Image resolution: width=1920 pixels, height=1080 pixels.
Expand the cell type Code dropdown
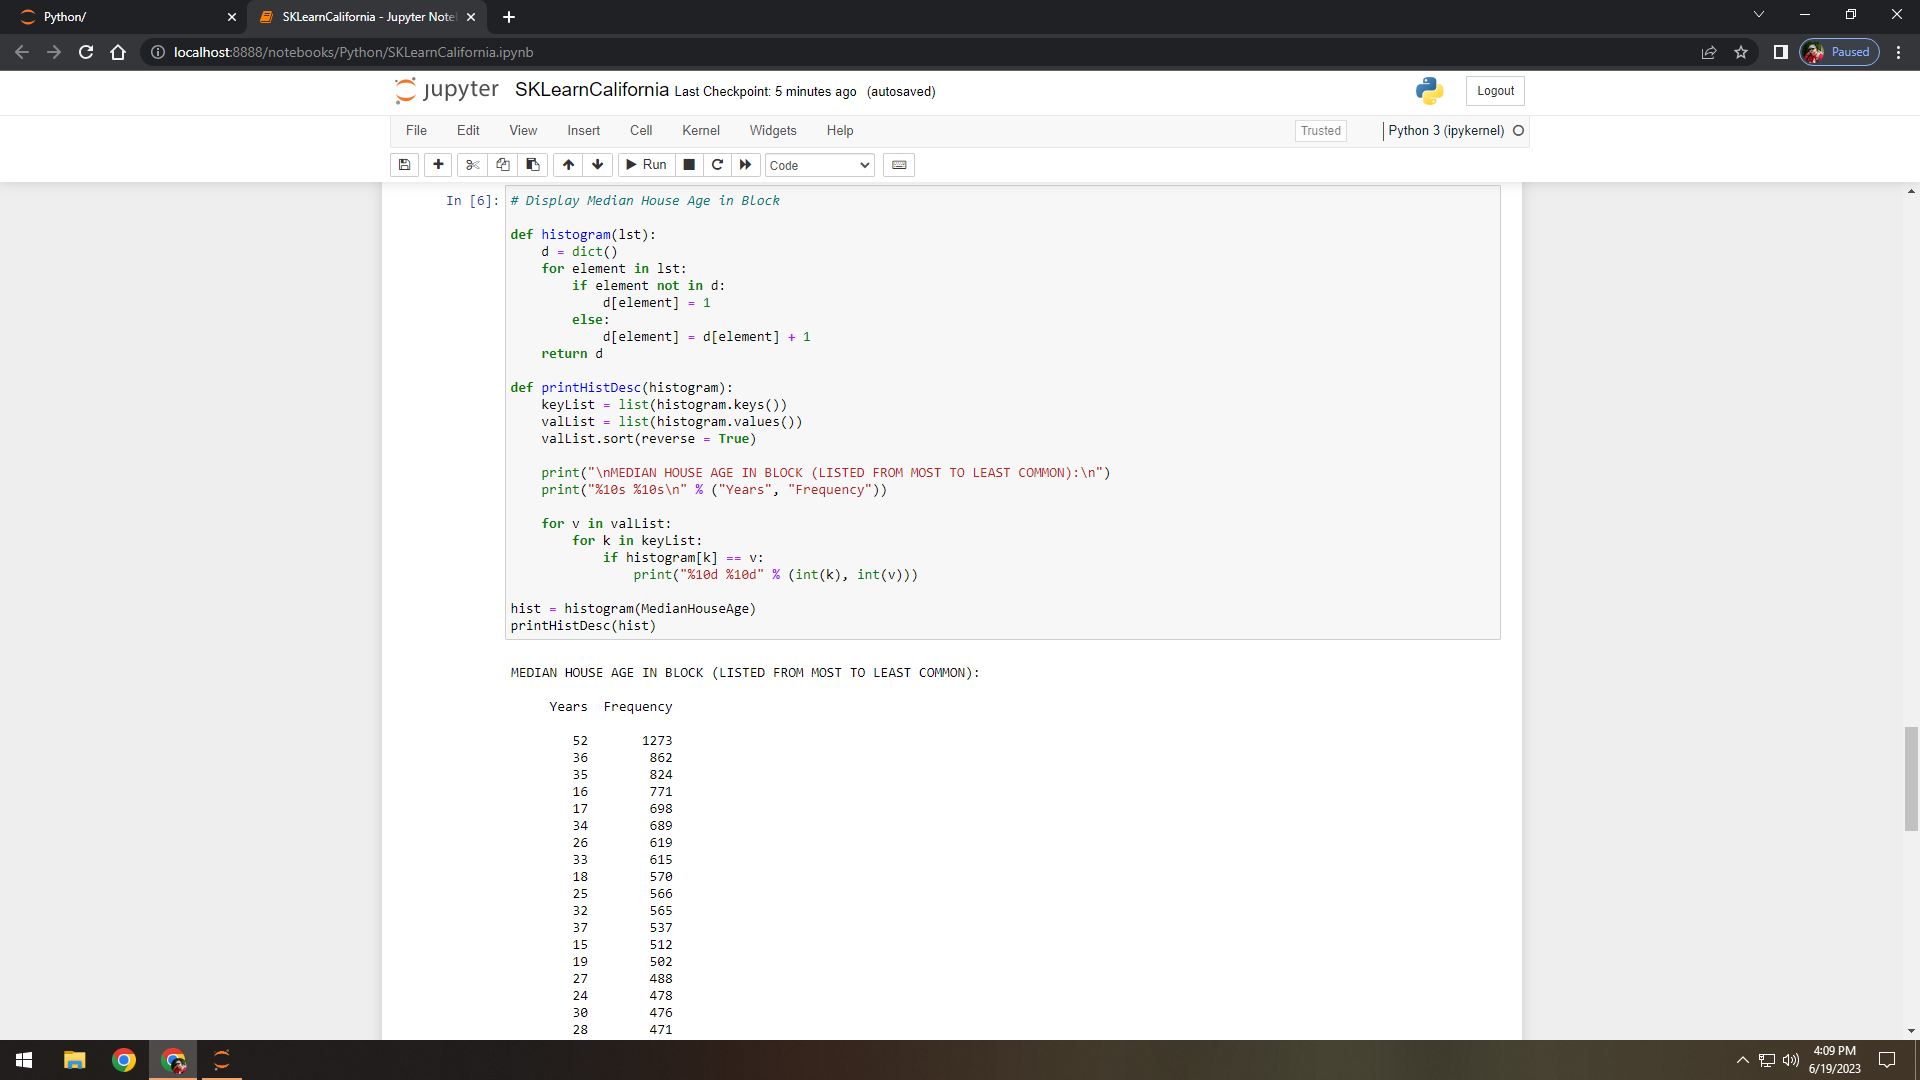[x=819, y=165]
